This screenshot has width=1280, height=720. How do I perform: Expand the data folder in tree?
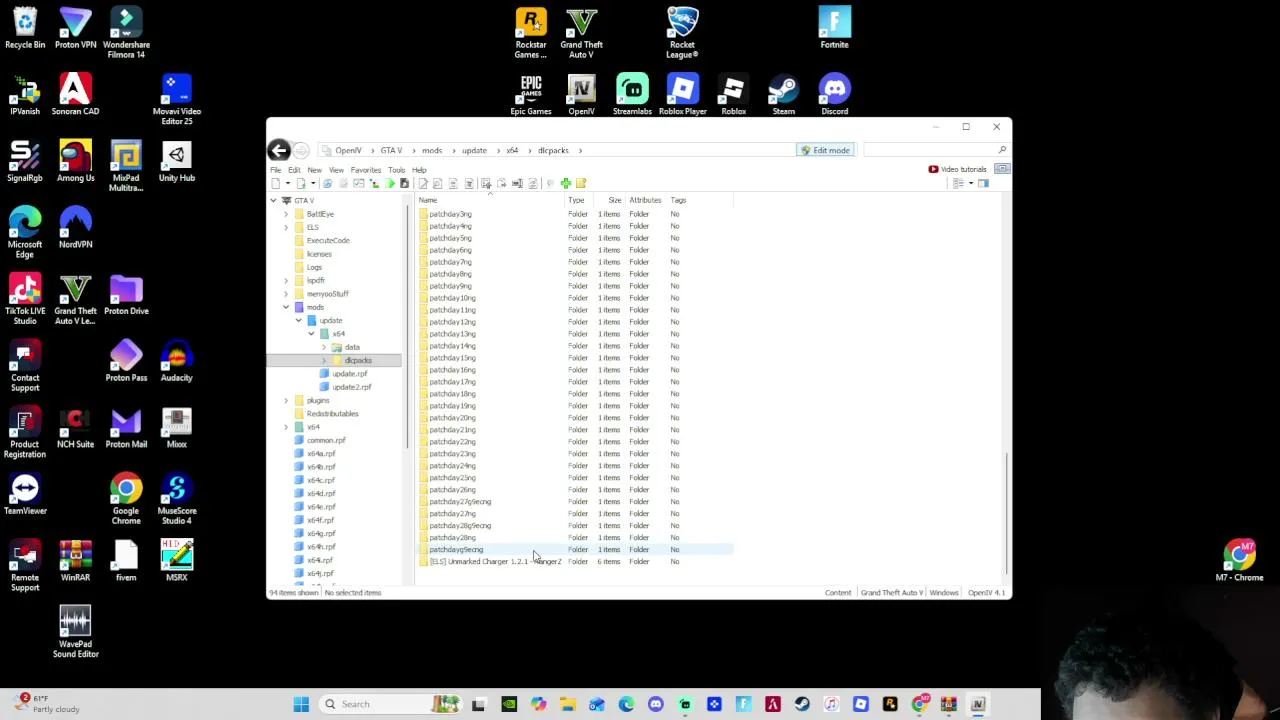(x=324, y=347)
